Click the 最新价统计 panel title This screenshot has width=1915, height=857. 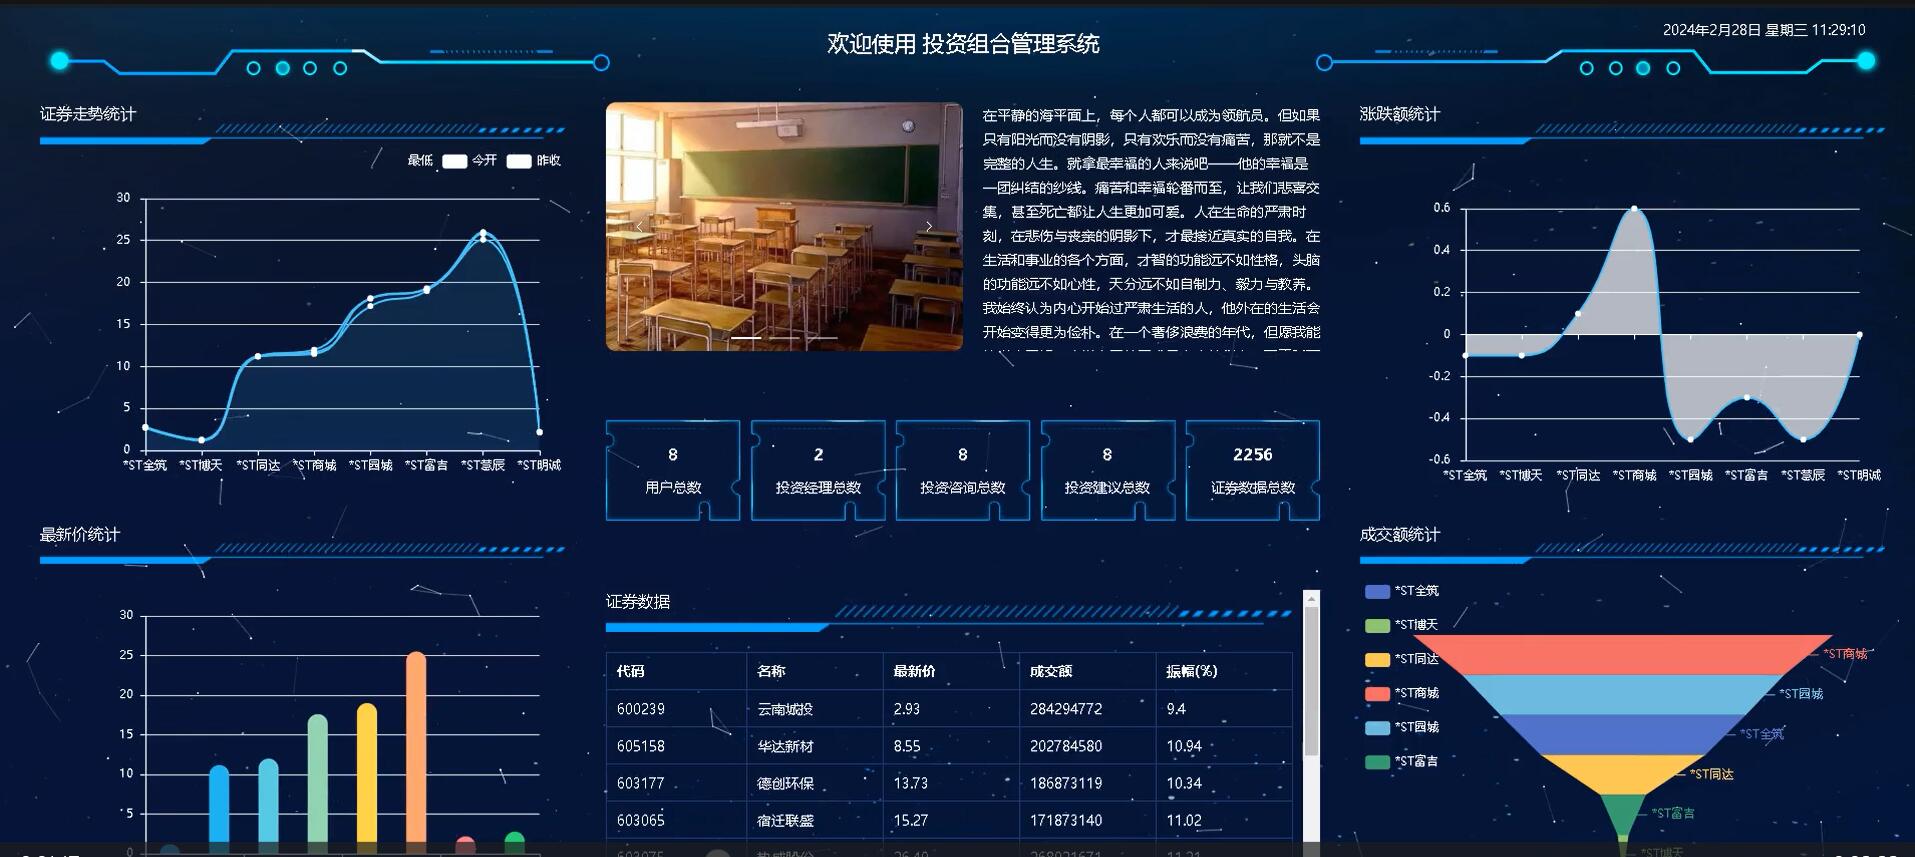[80, 534]
